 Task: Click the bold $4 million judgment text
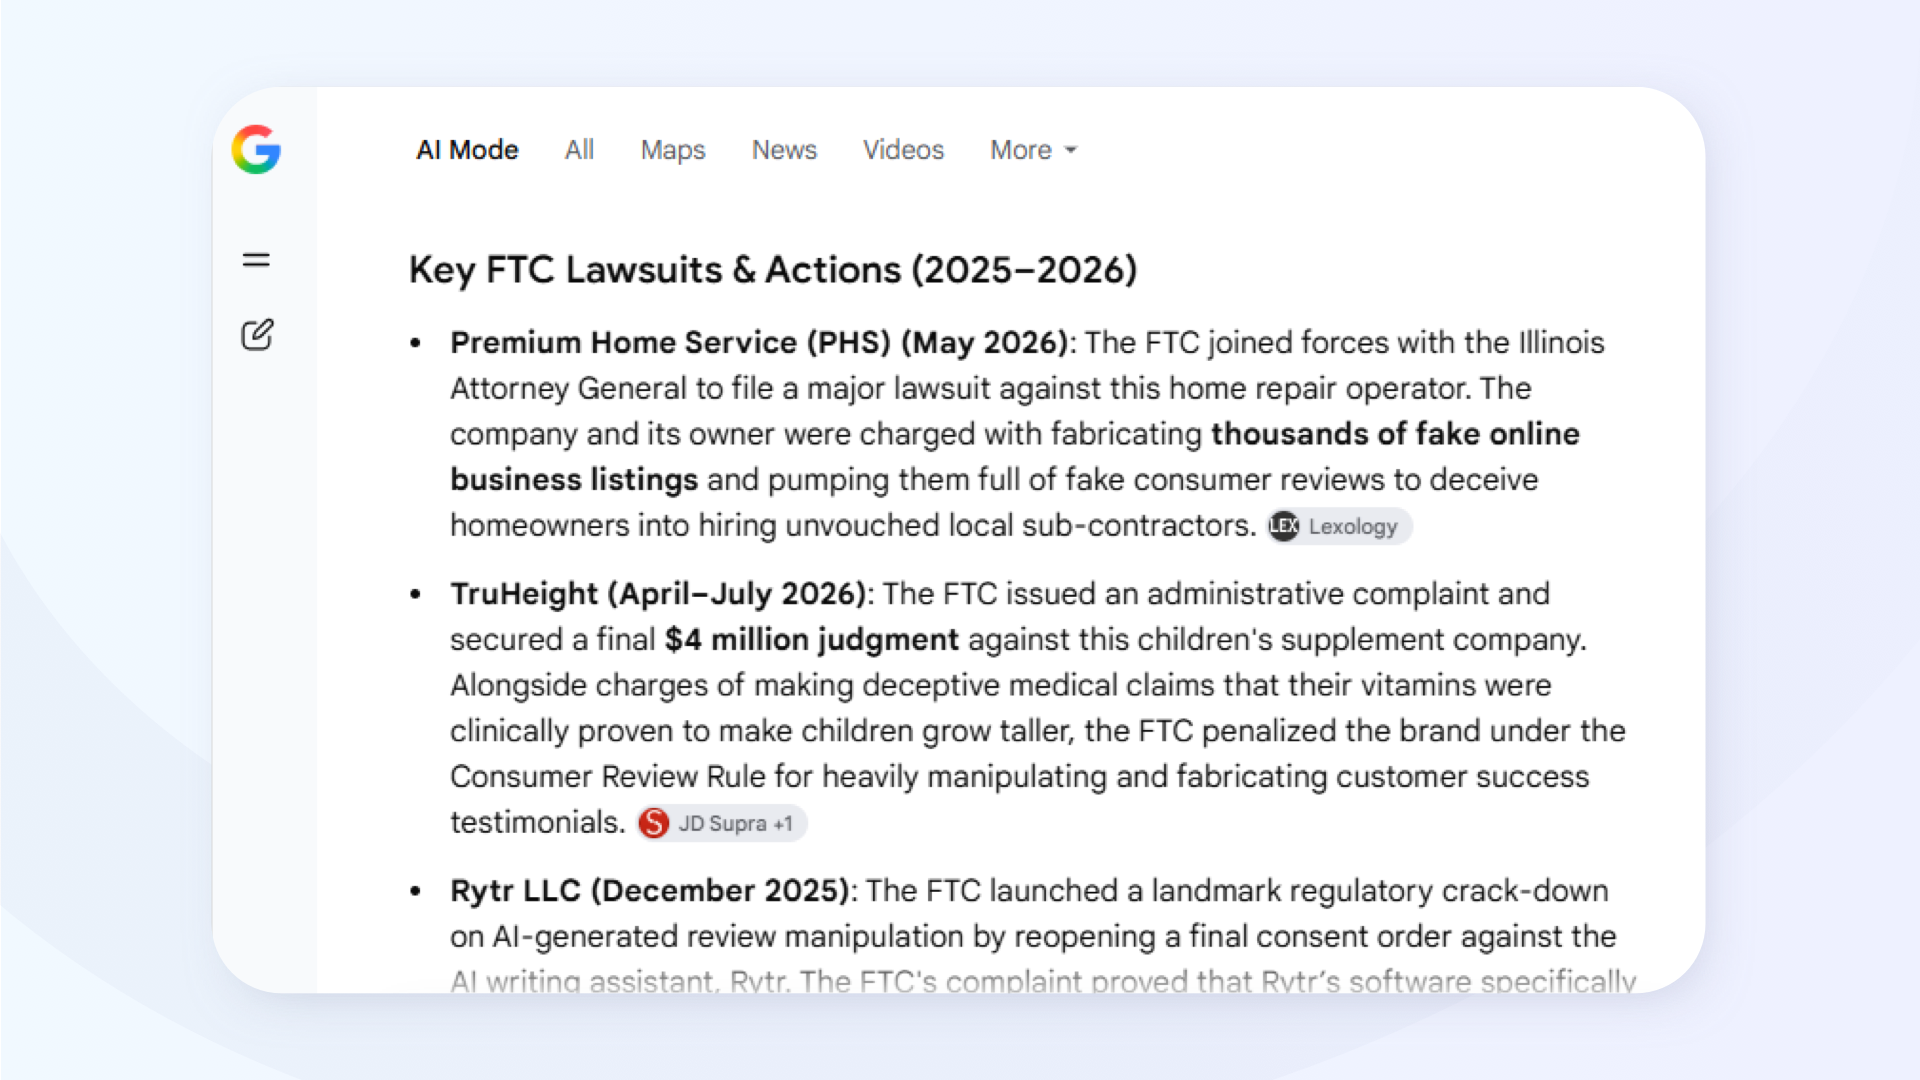[x=812, y=640]
